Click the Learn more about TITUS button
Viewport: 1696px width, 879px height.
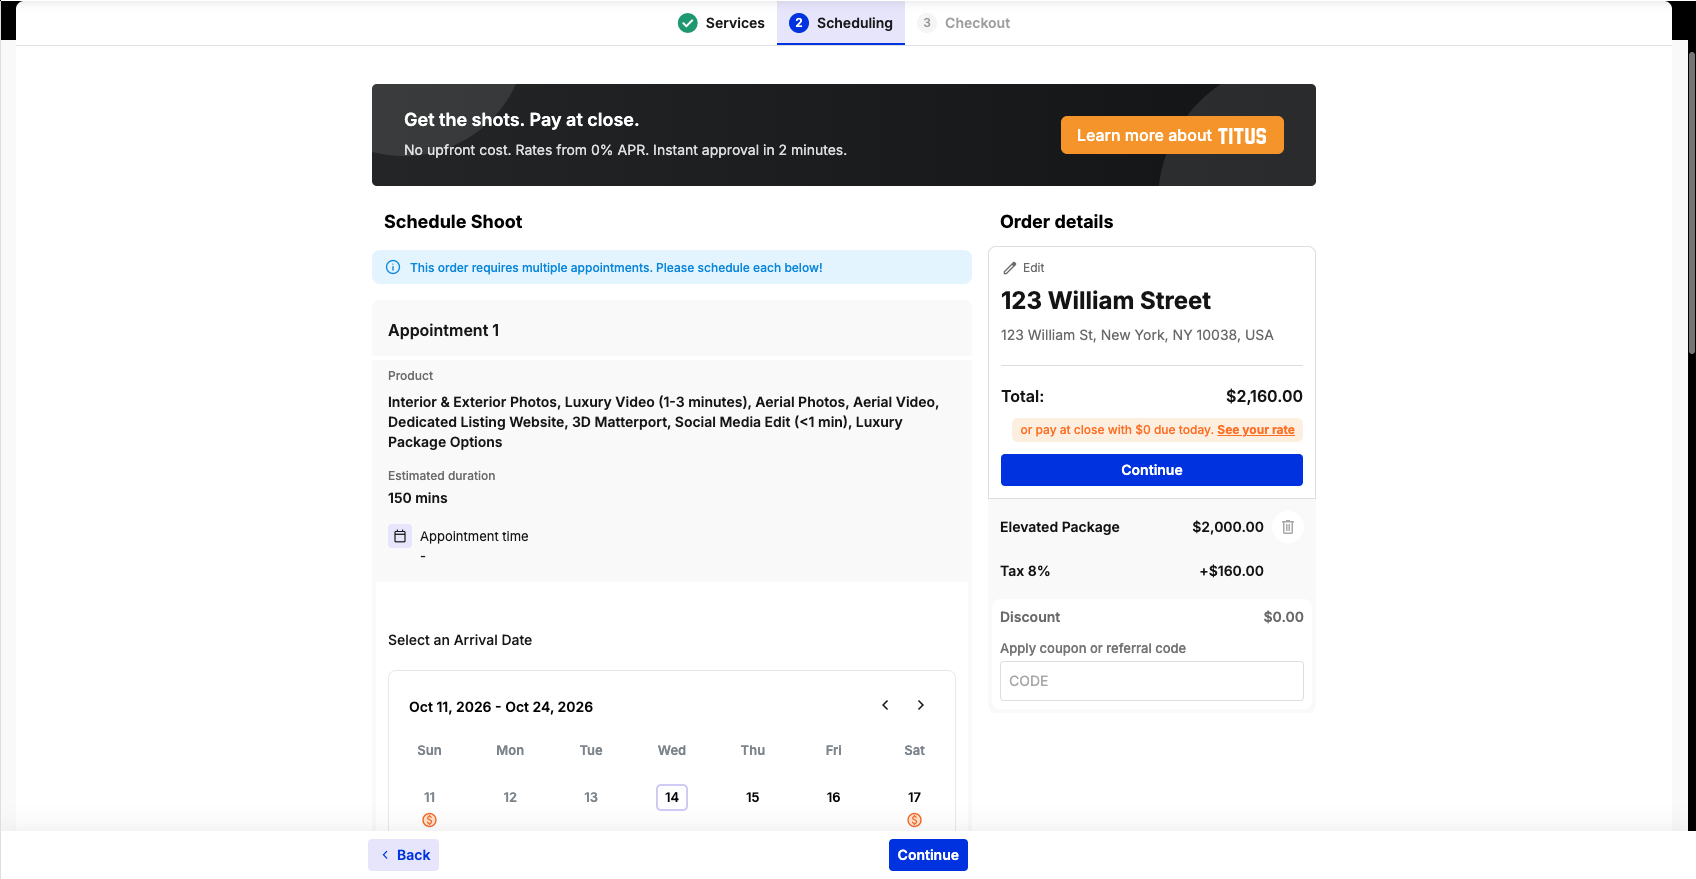(1172, 135)
